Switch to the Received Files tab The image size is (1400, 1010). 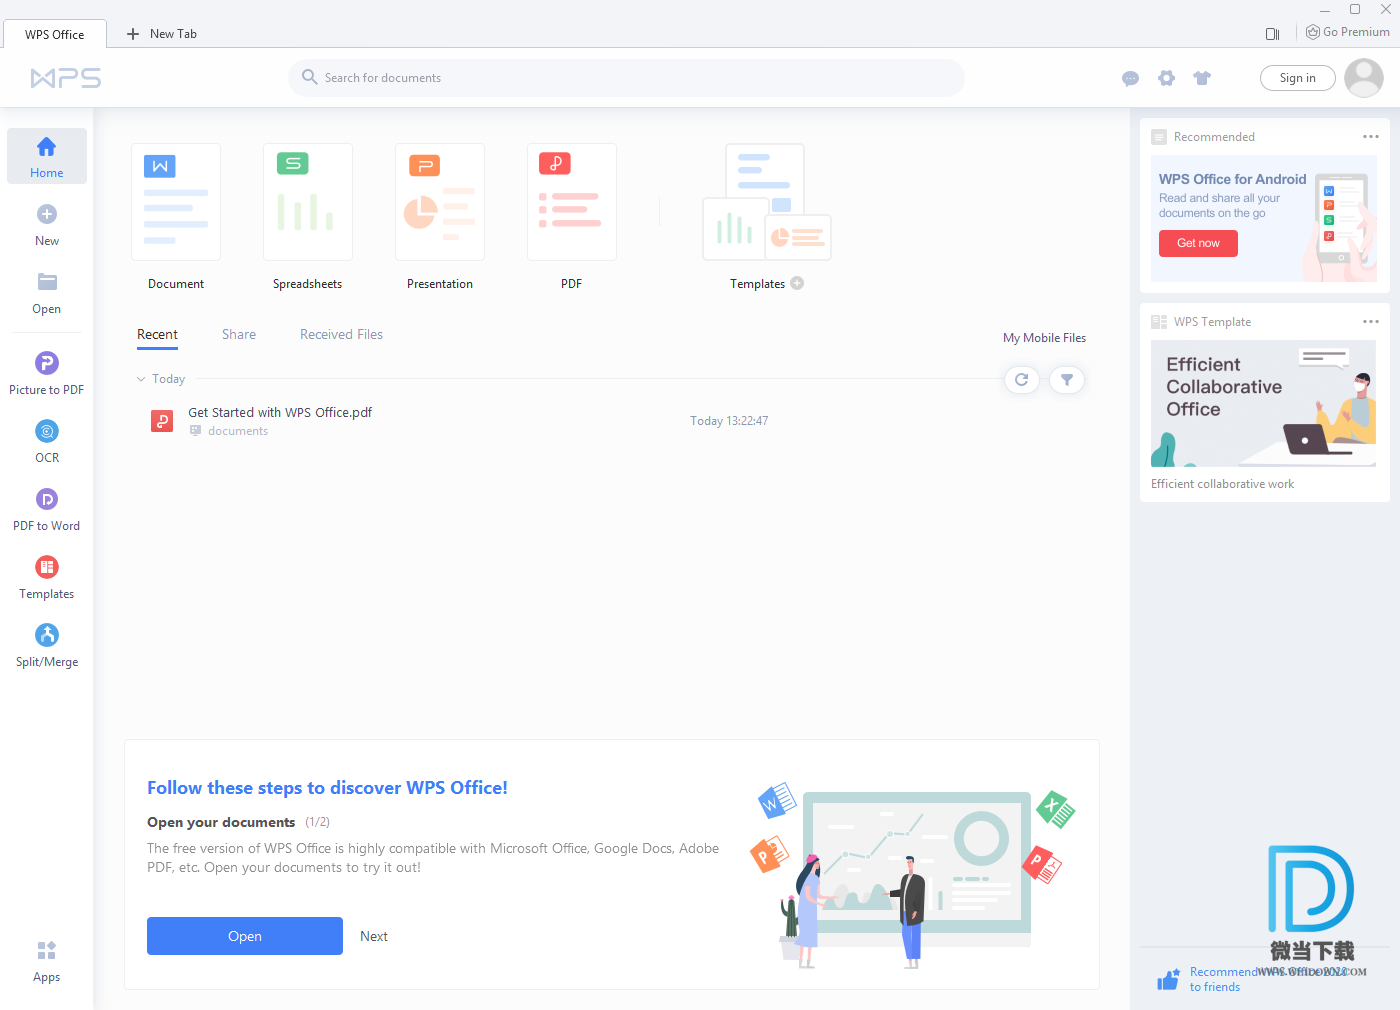coord(341,335)
